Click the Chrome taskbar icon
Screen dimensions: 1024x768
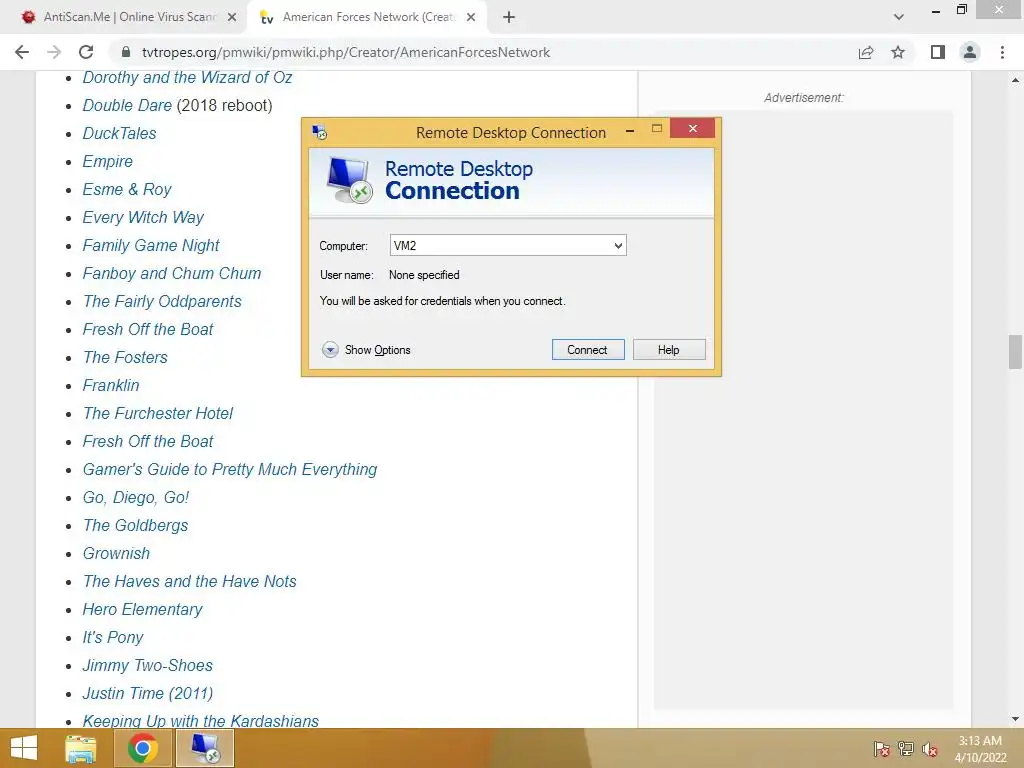142,748
